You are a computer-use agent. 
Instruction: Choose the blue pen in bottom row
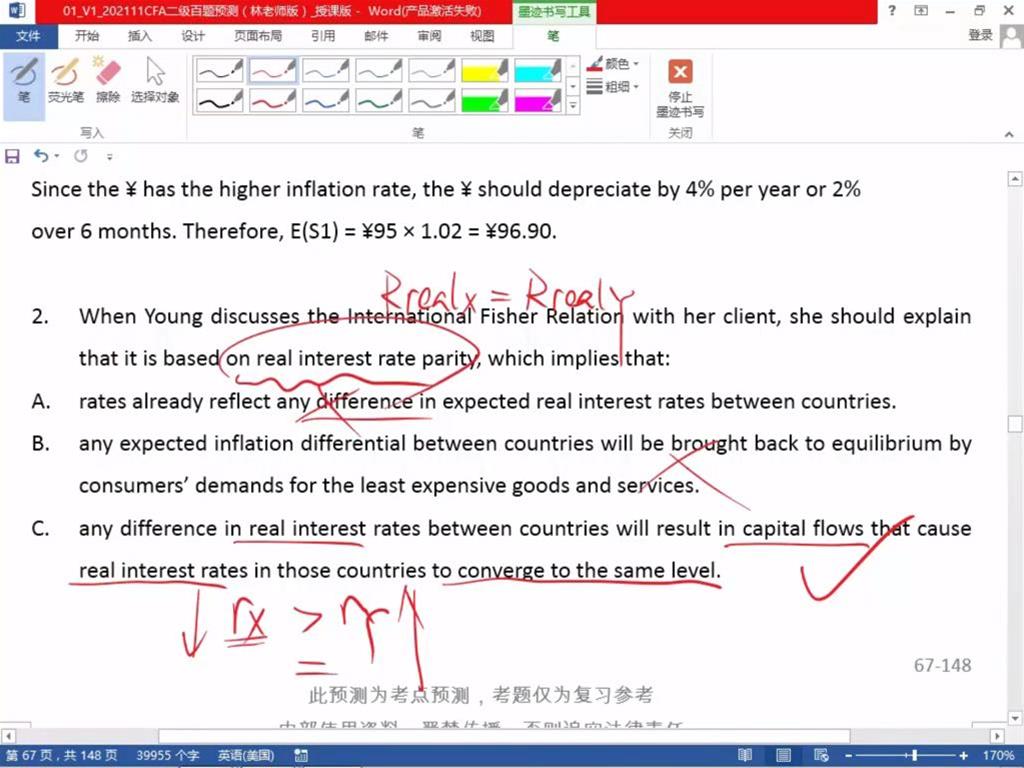[x=325, y=100]
